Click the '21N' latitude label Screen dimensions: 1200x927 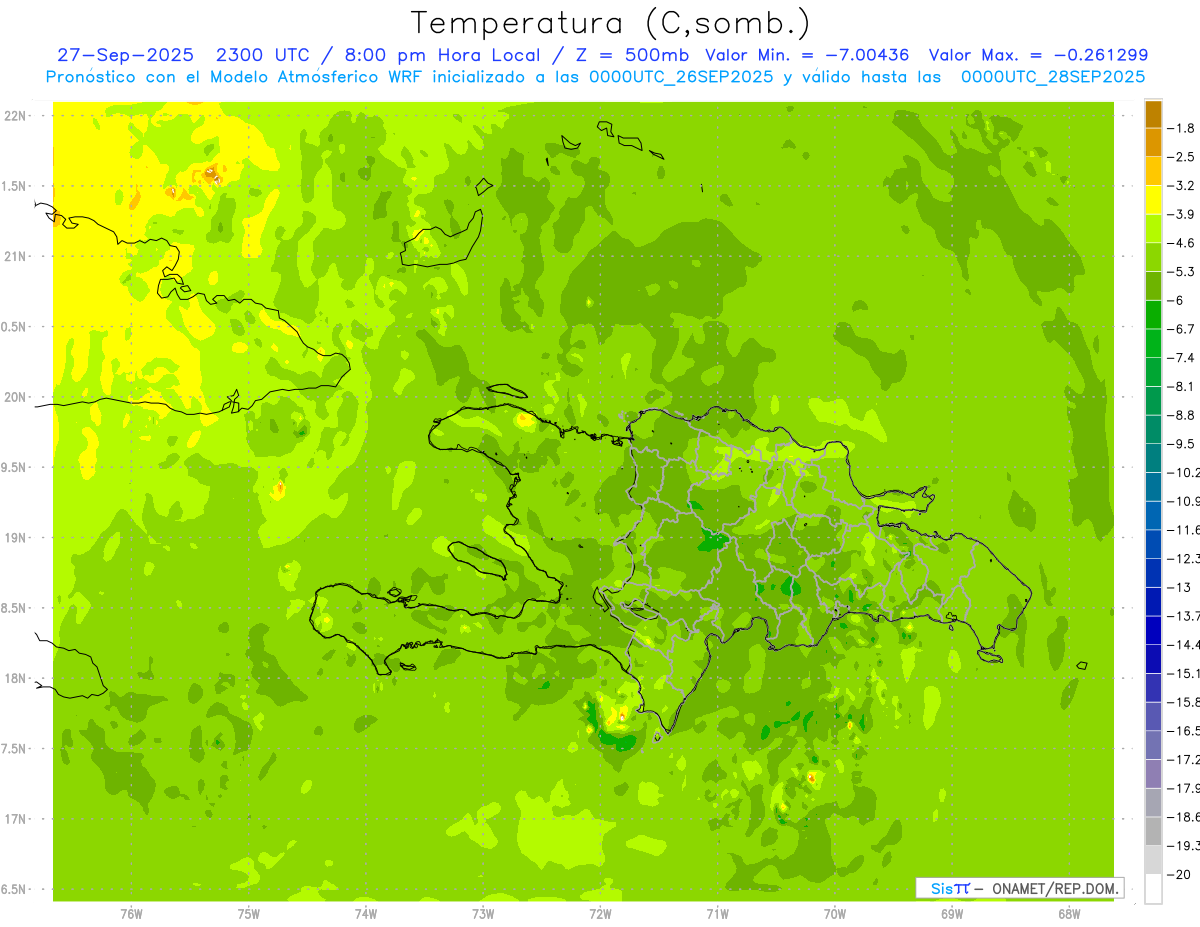tap(16, 257)
